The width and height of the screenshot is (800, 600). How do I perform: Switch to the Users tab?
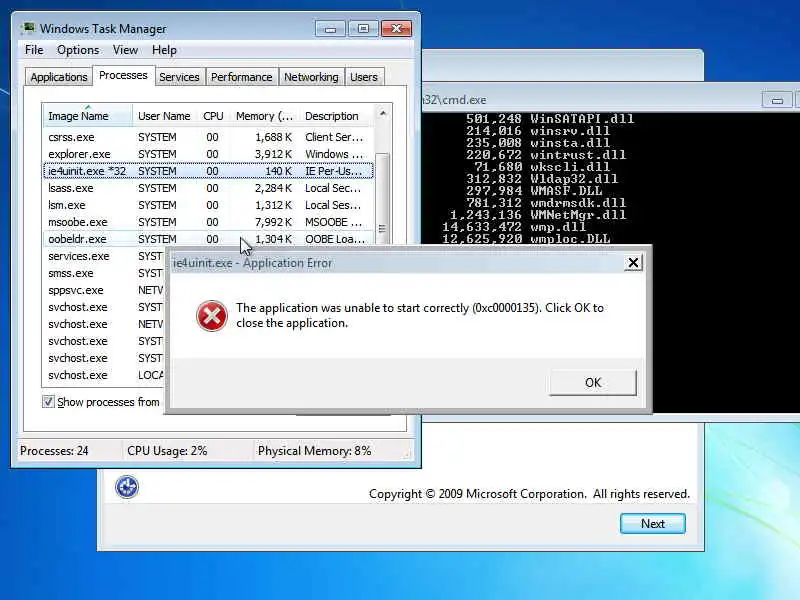[x=364, y=77]
